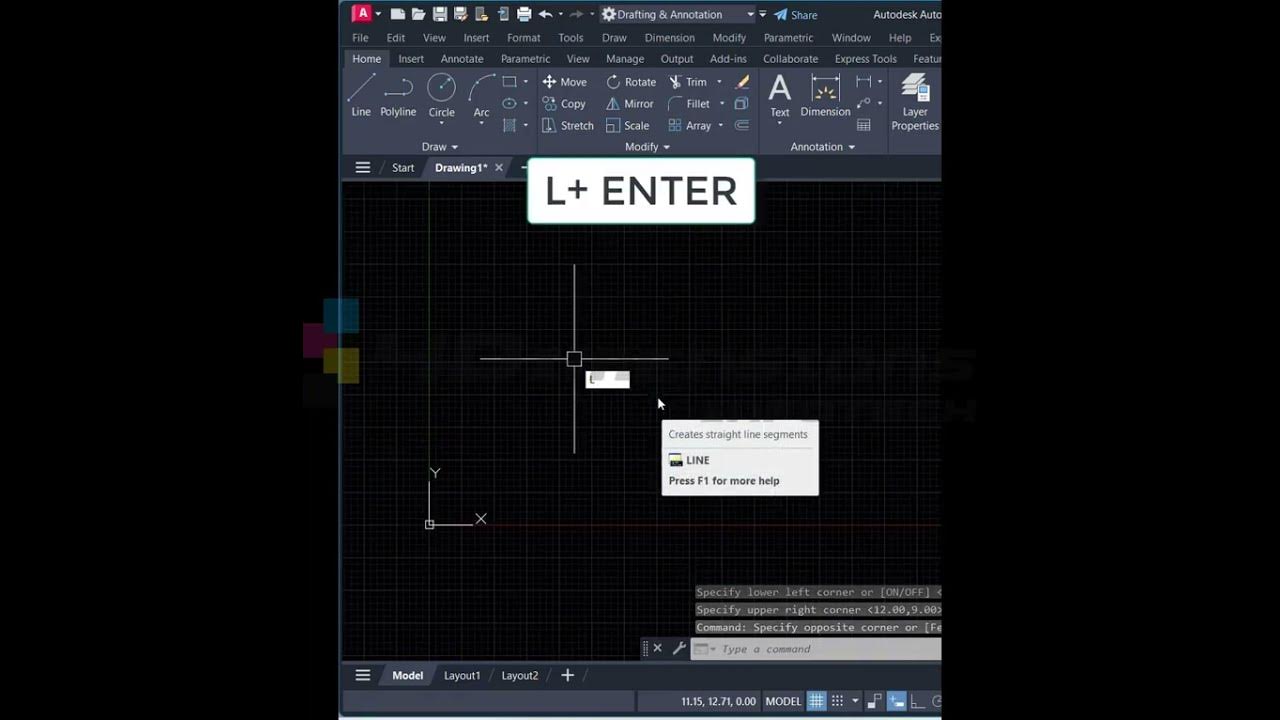Switch to the Start file tab

403,167
